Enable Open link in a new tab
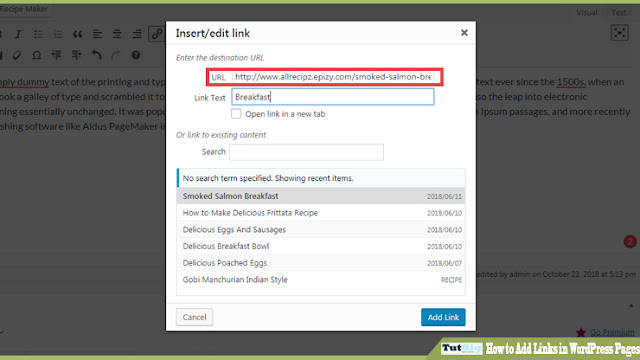The height and width of the screenshot is (360, 640). pyautogui.click(x=236, y=114)
